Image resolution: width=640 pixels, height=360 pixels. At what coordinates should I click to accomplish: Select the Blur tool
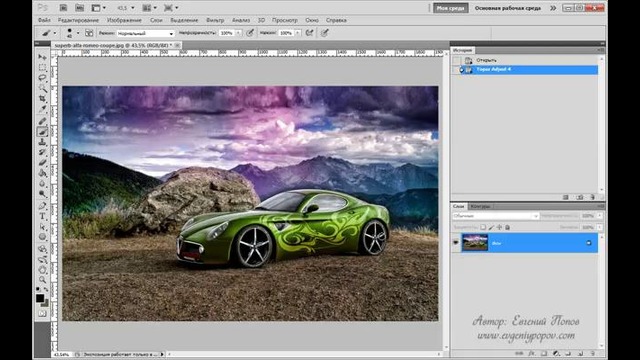tap(42, 183)
